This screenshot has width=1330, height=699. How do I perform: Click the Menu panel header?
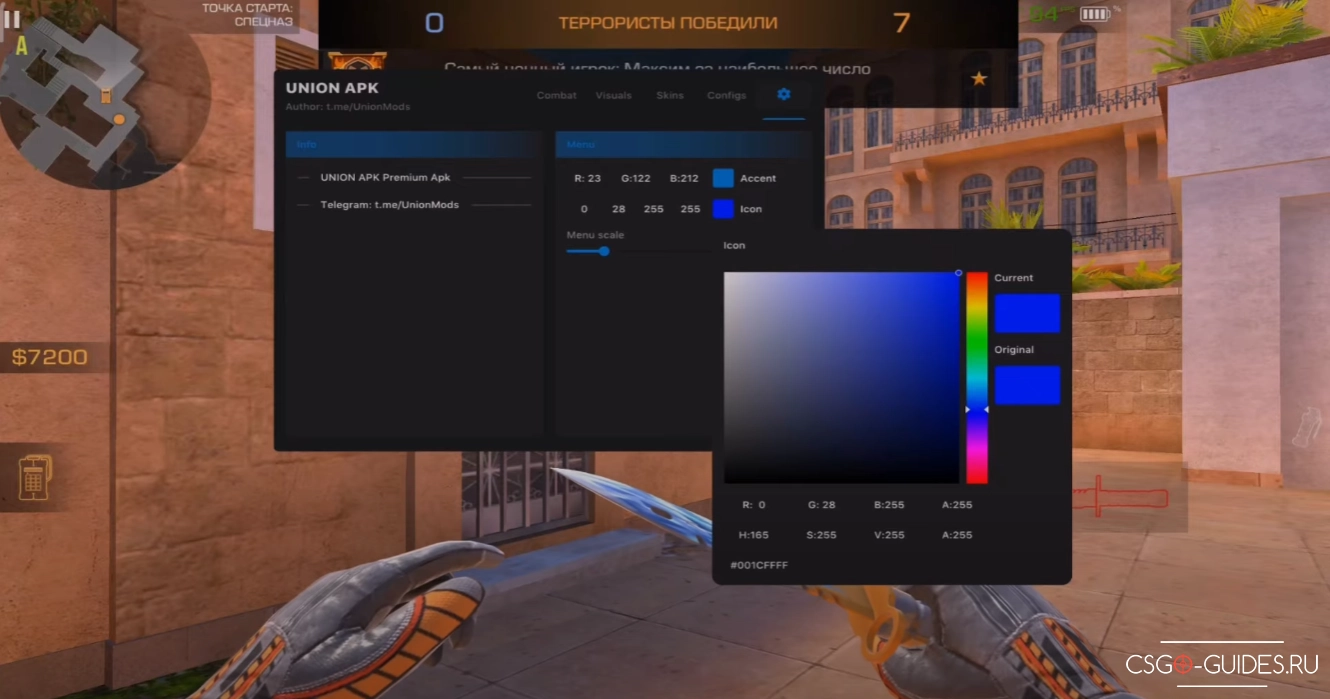683,145
